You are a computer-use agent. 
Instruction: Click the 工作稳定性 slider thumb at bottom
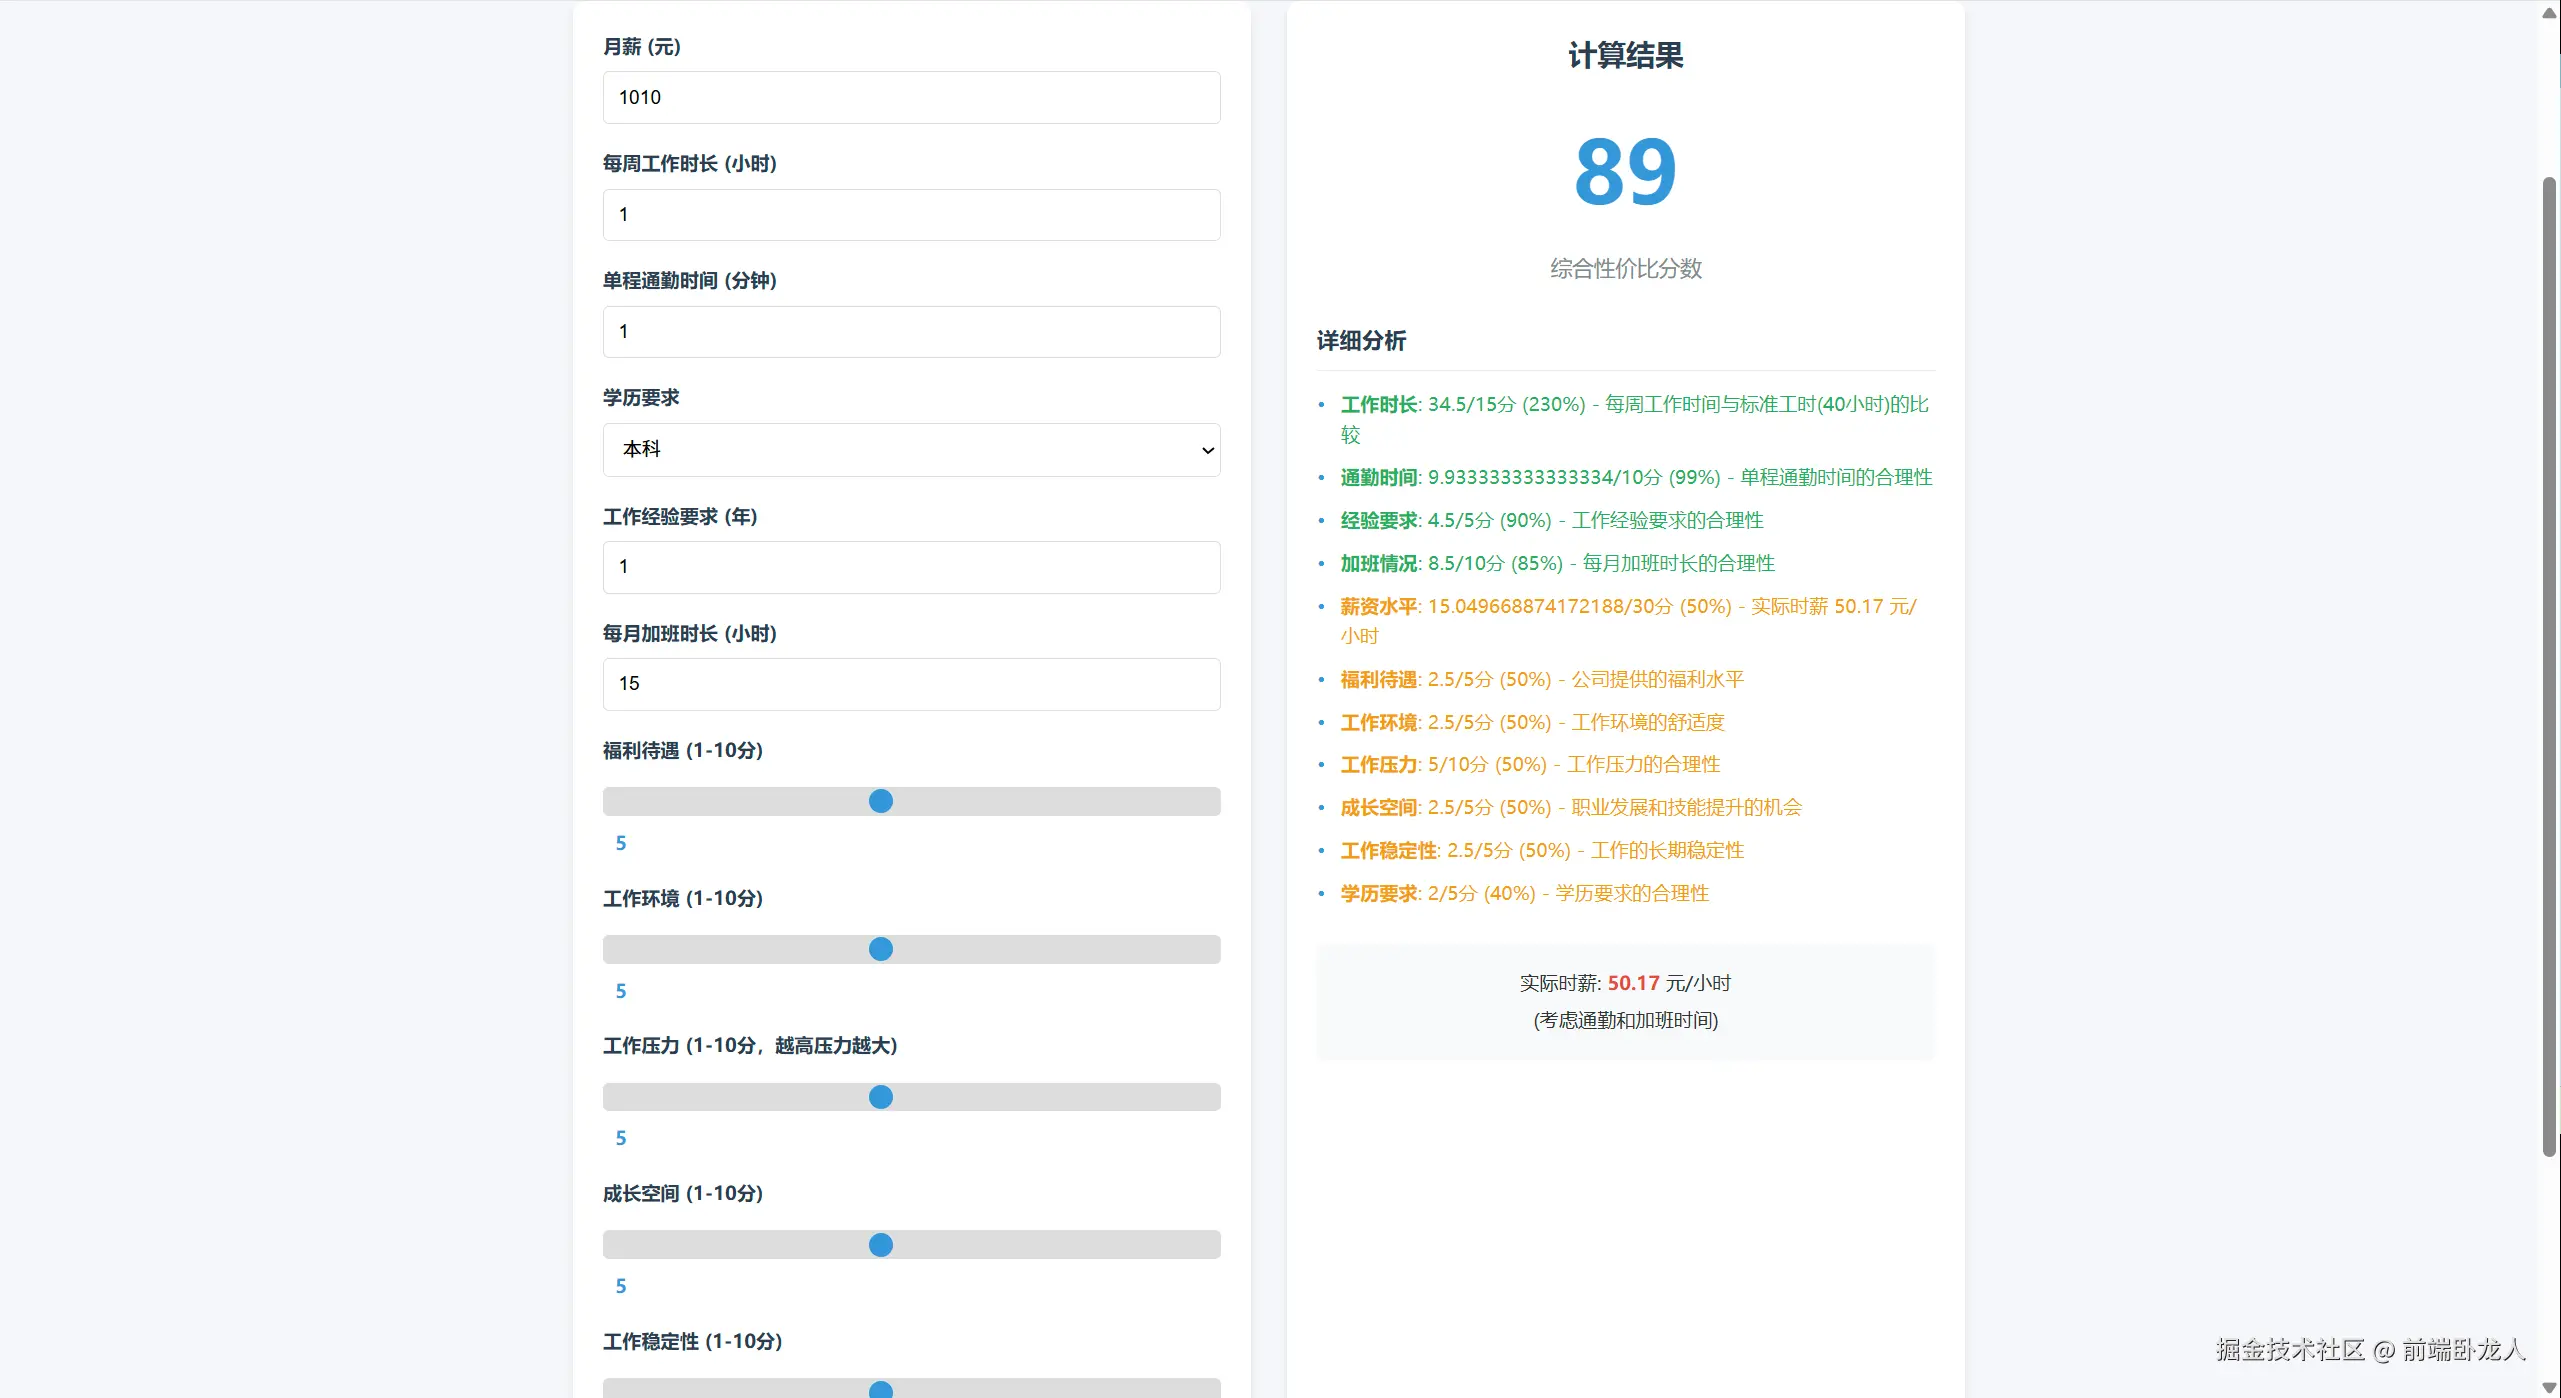(880, 1389)
